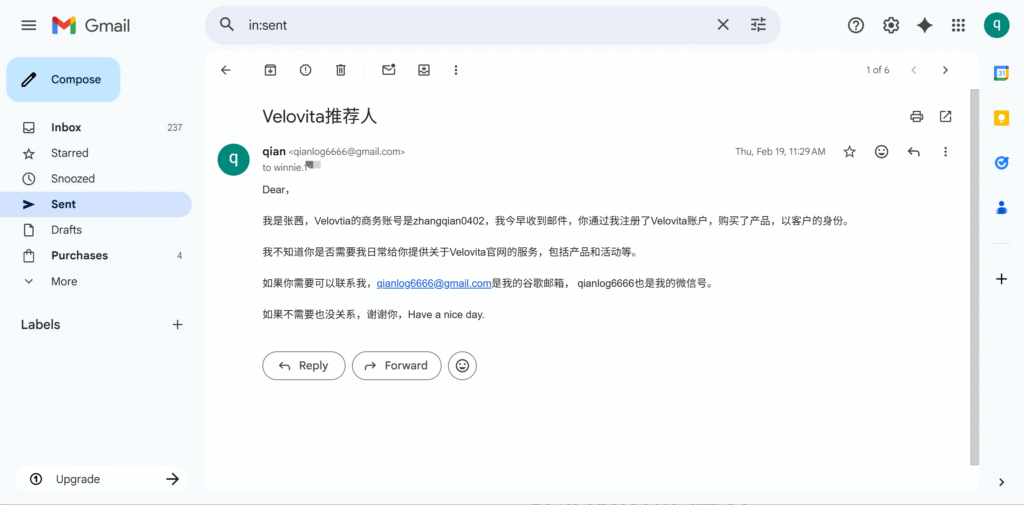Screen dimensions: 1024x505
Task: Open Google Tasks side panel
Action: tap(1001, 163)
